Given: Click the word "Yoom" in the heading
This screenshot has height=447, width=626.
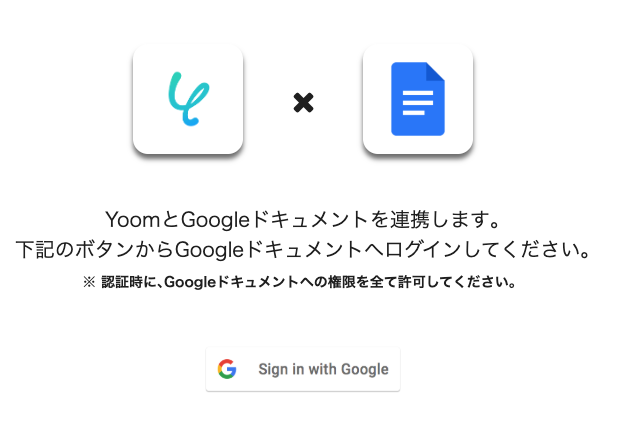Looking at the screenshot, I should [133, 220].
